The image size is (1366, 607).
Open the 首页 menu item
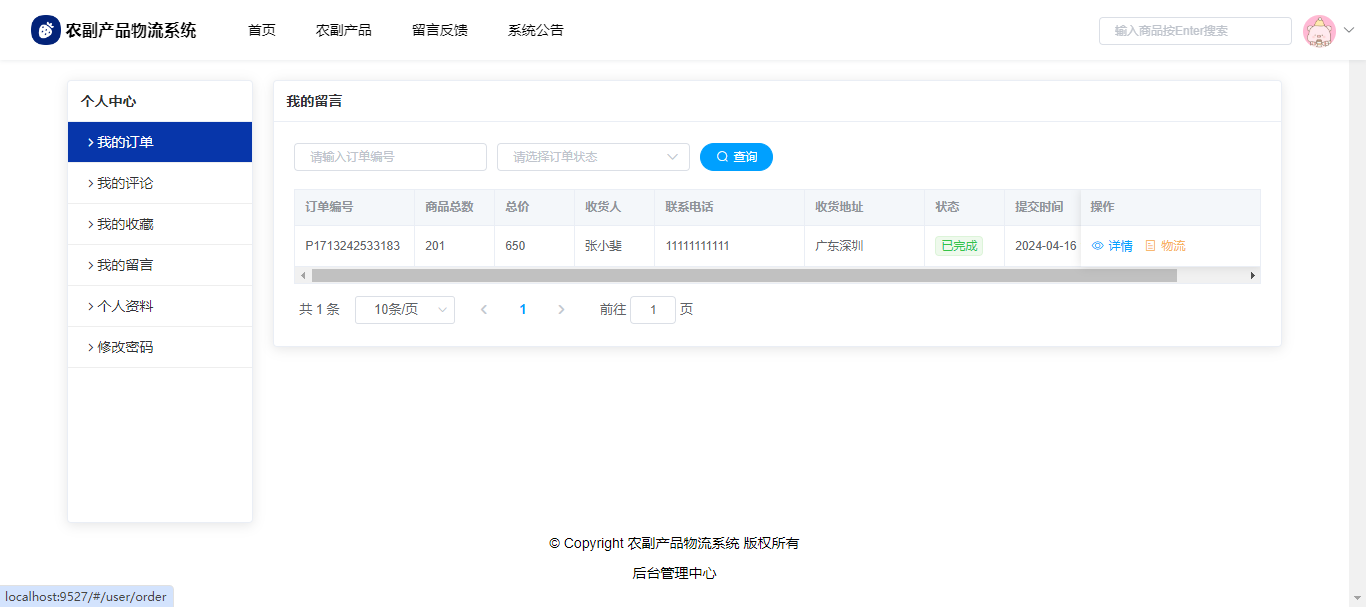[x=262, y=30]
